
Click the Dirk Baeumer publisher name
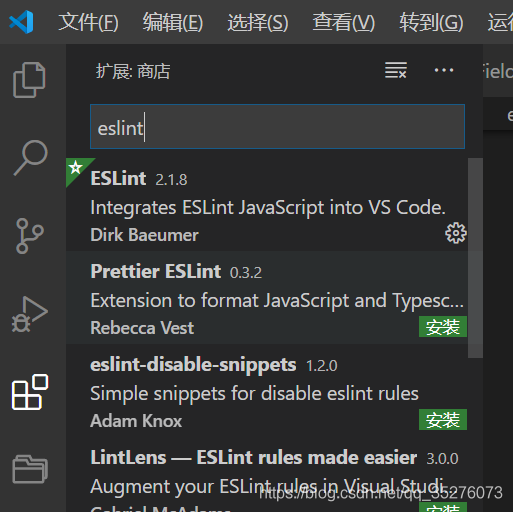144,235
